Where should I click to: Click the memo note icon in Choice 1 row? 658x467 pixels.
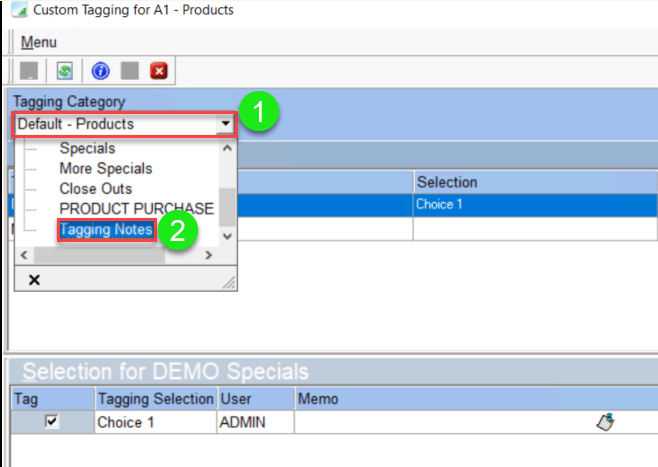pyautogui.click(x=604, y=422)
